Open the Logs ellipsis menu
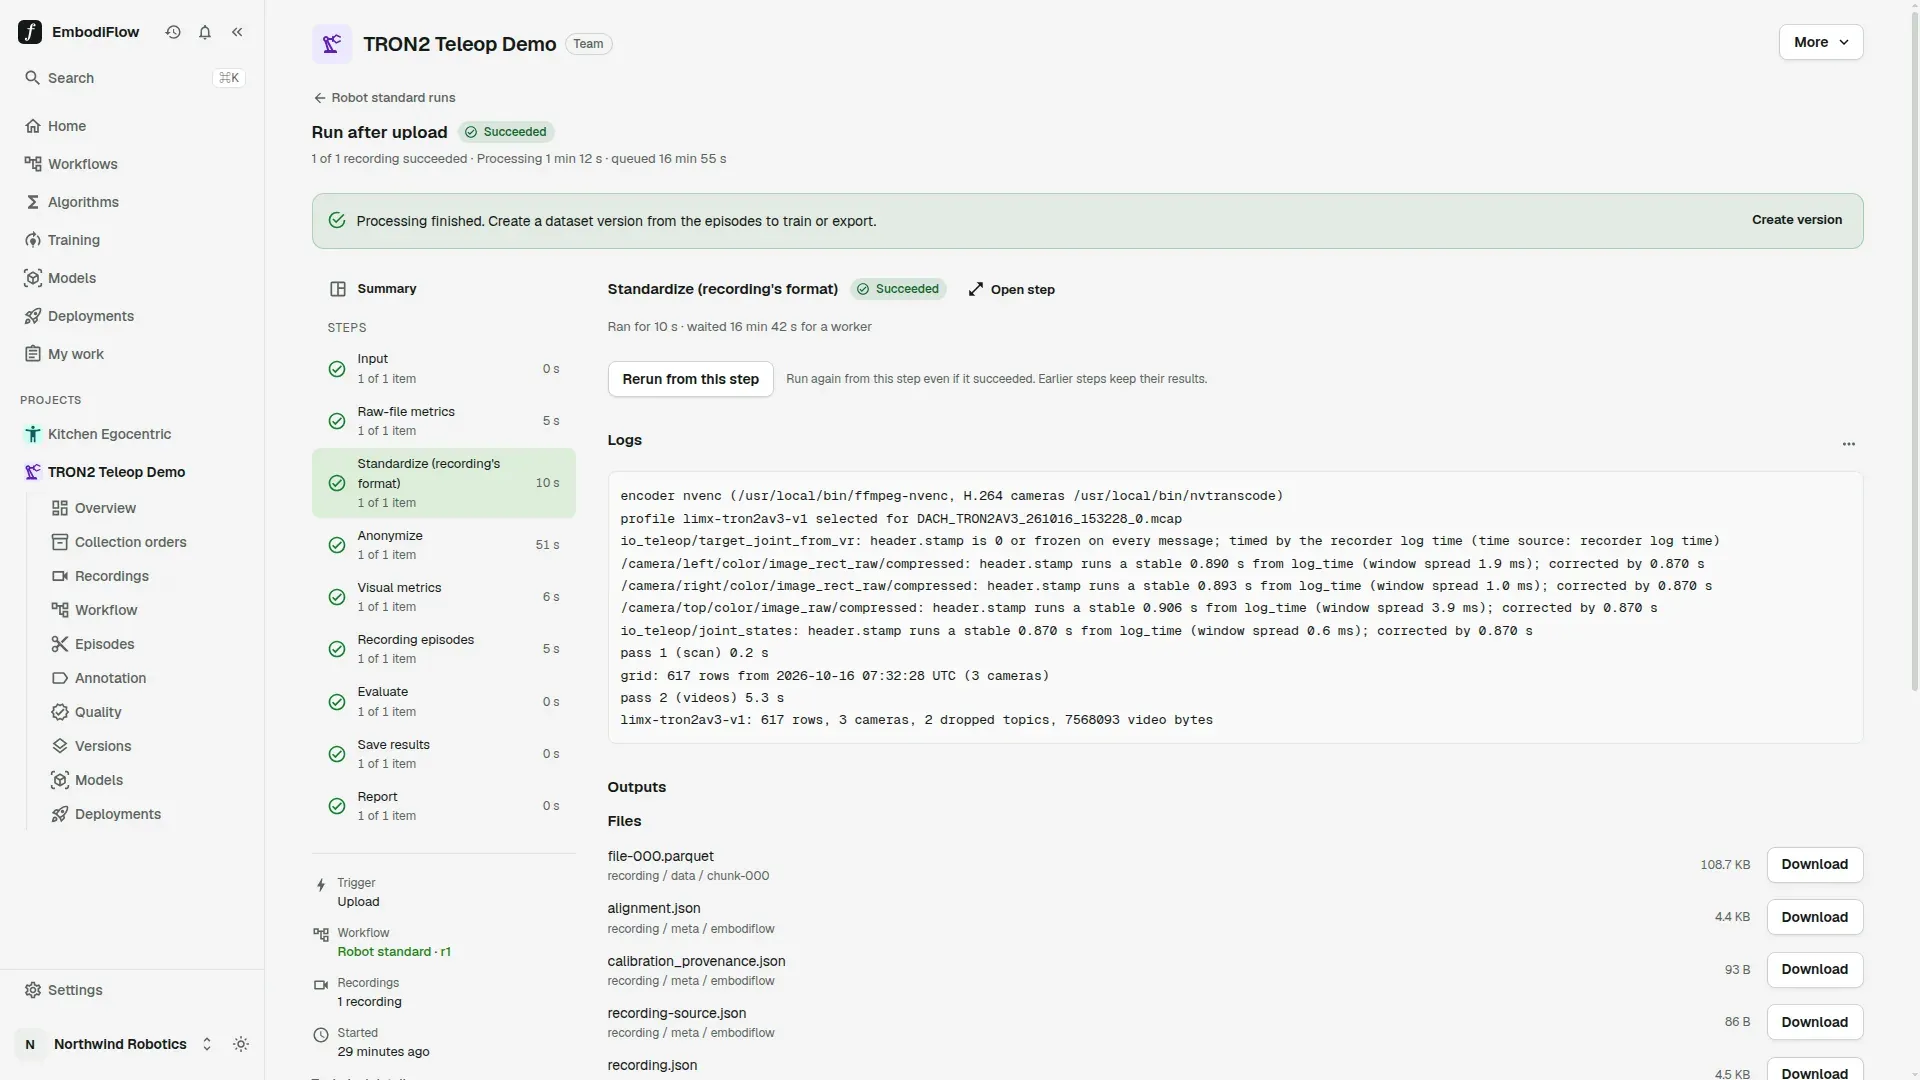This screenshot has height=1080, width=1920. (x=1849, y=444)
